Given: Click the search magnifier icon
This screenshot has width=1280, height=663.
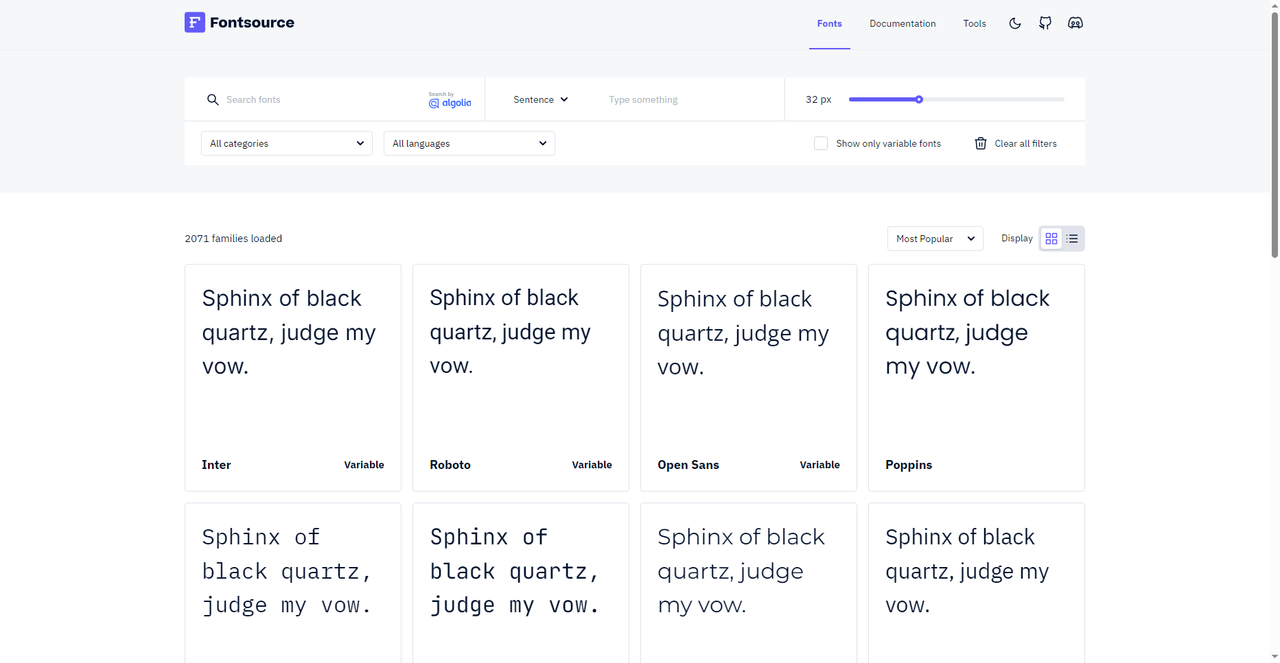Looking at the screenshot, I should pyautogui.click(x=212, y=100).
